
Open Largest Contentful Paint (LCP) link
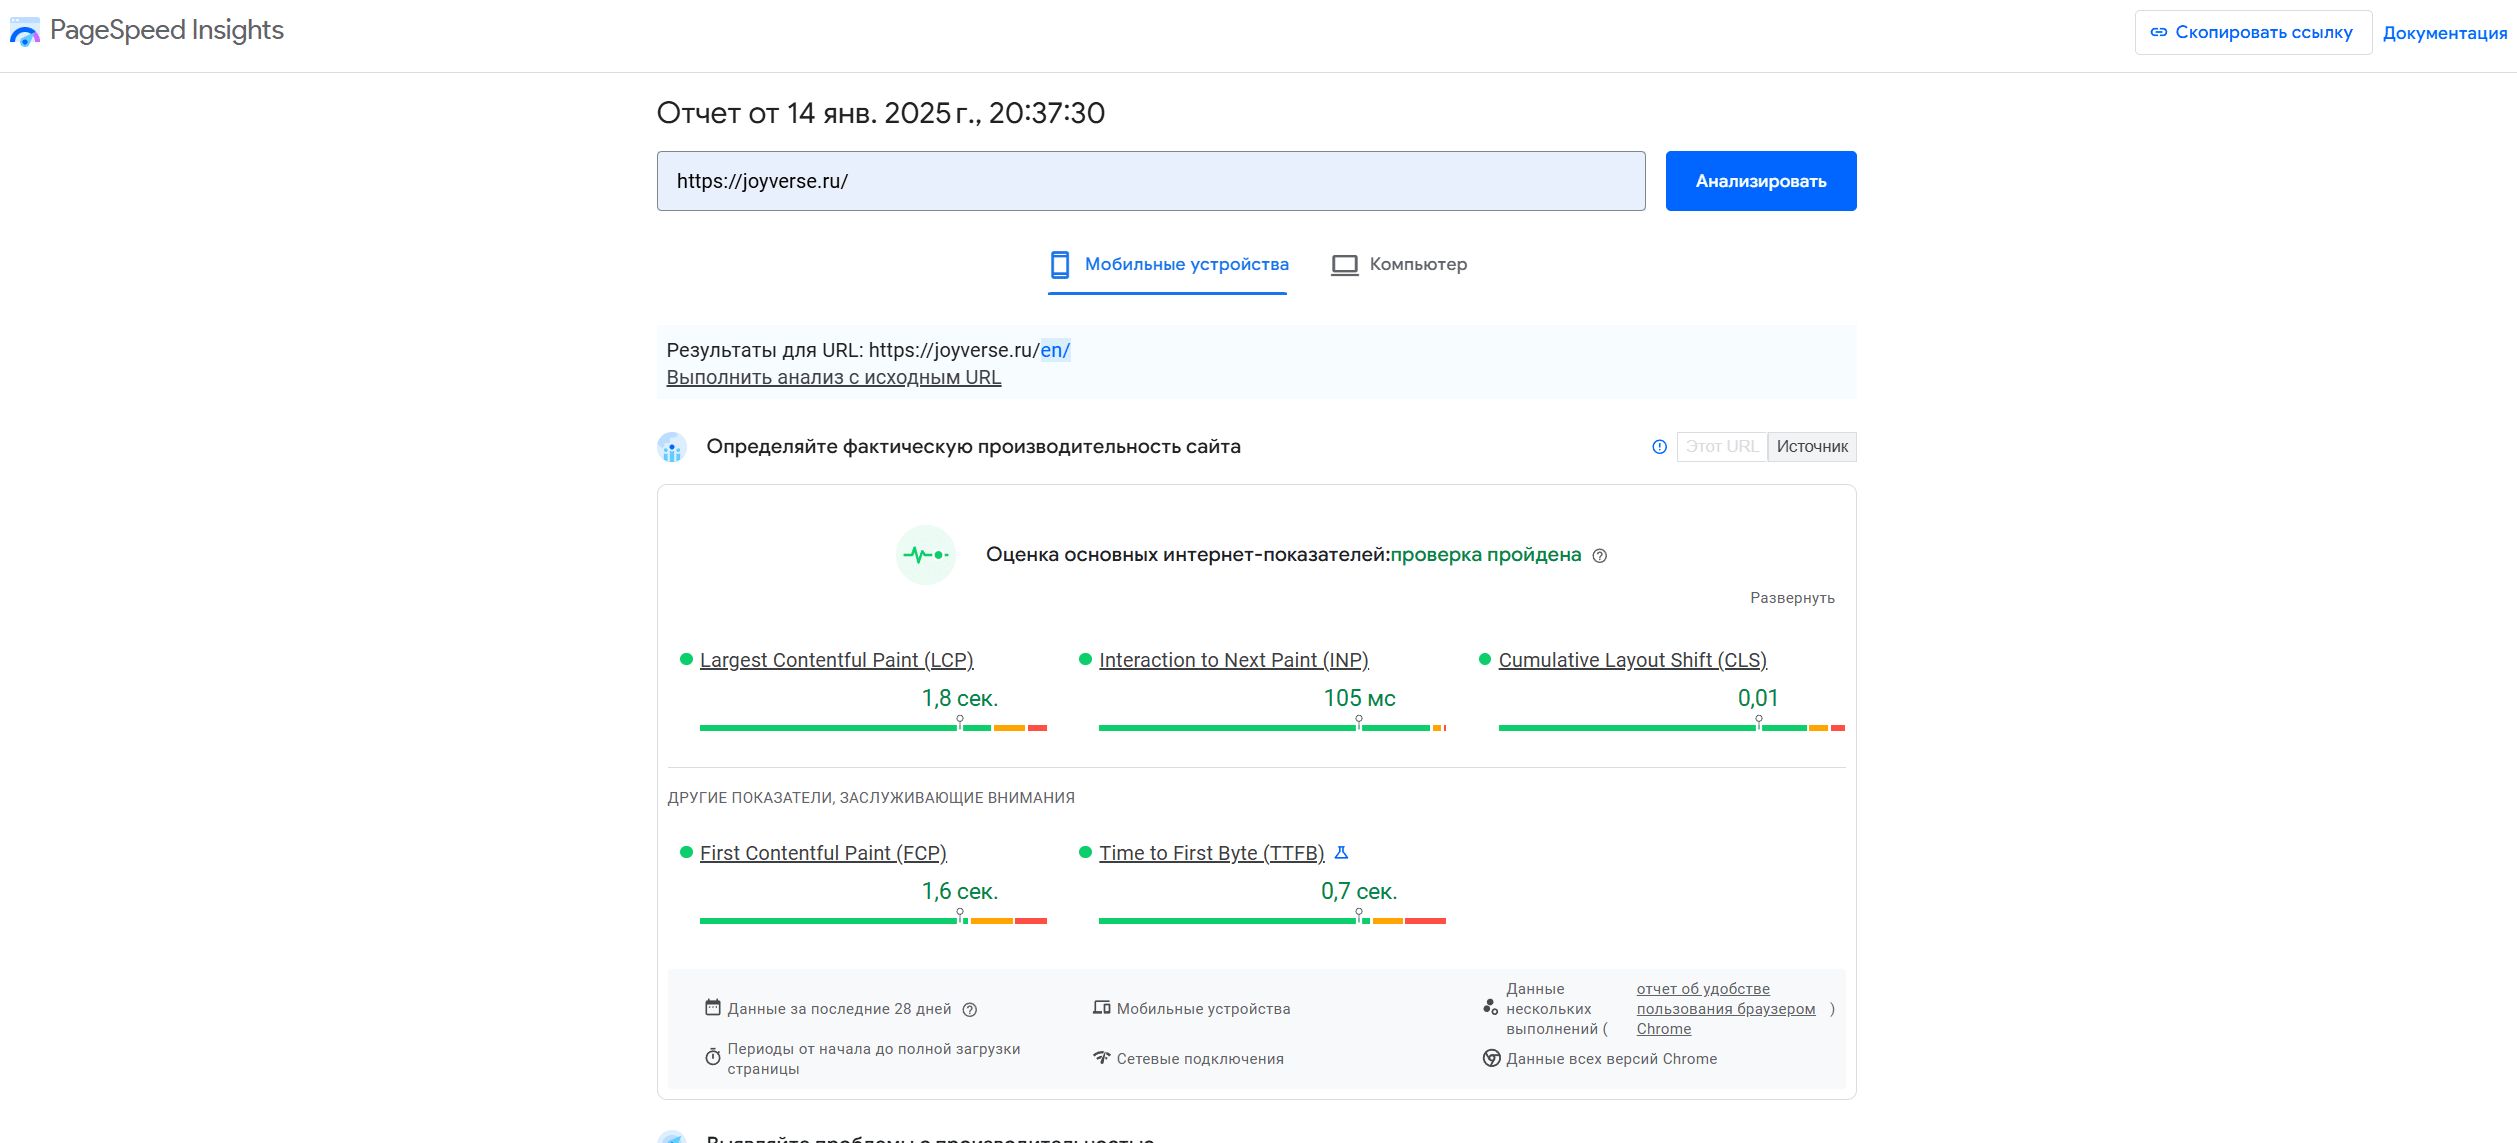click(836, 660)
